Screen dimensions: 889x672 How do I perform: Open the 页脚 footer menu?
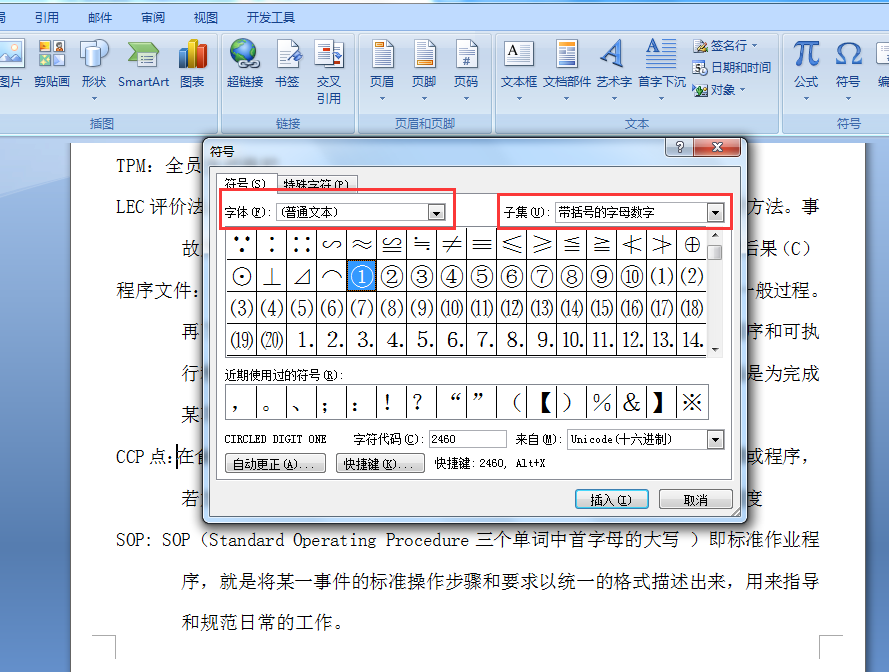click(x=424, y=70)
